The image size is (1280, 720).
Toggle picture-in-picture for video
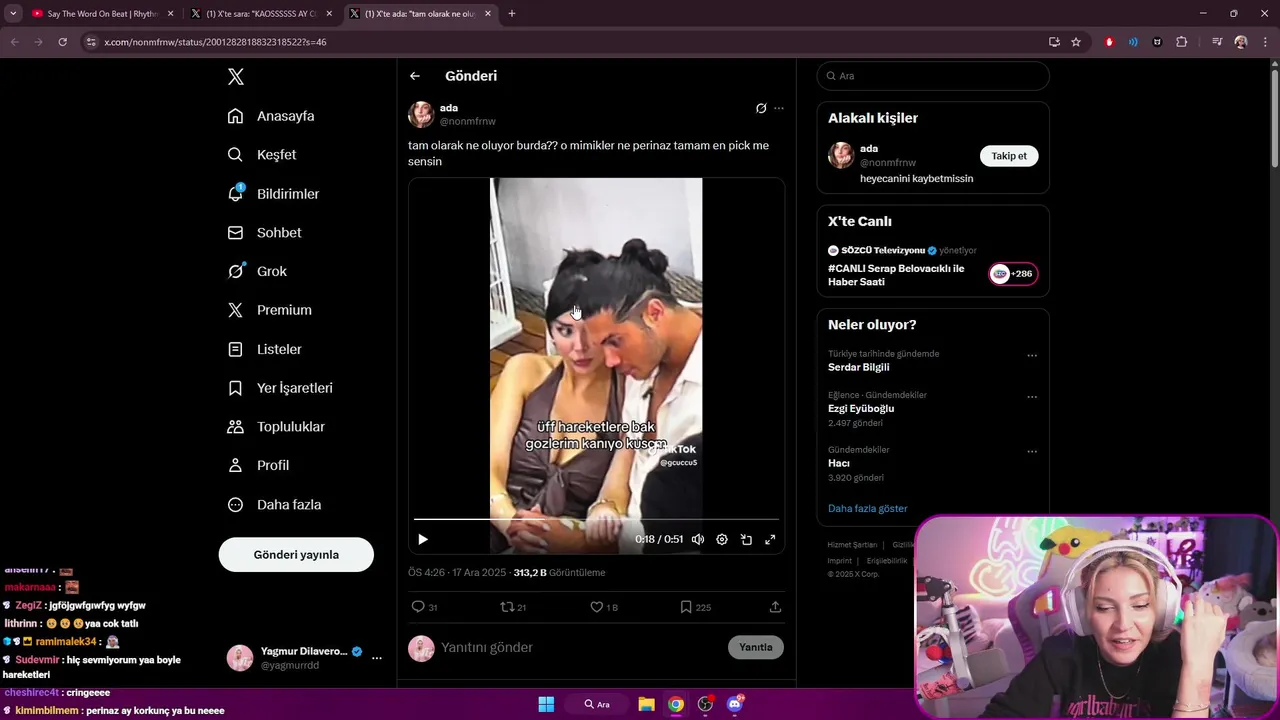746,539
